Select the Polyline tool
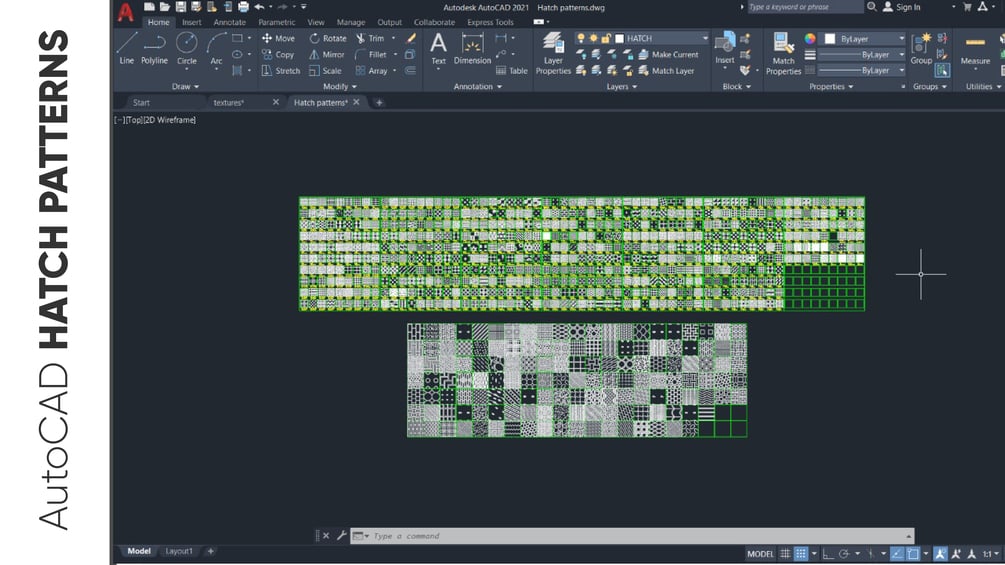This screenshot has width=1005, height=565. (x=154, y=48)
